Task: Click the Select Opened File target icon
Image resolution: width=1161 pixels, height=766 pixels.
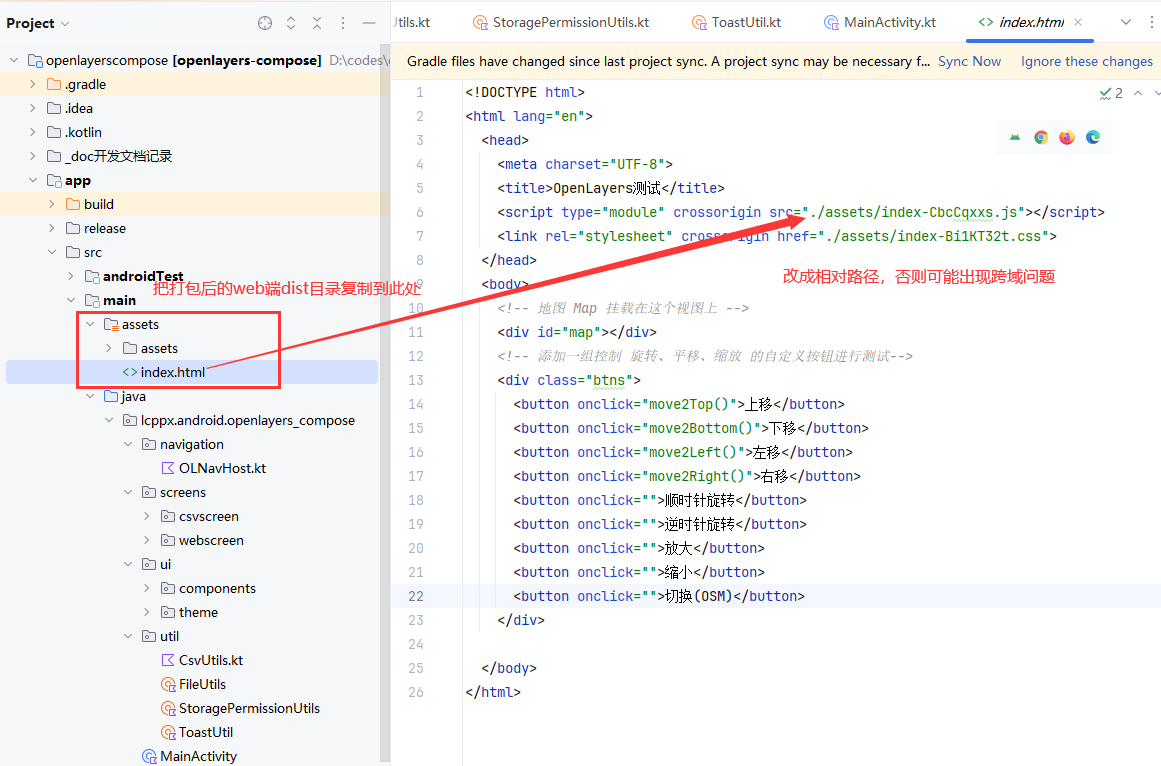Action: (x=264, y=23)
